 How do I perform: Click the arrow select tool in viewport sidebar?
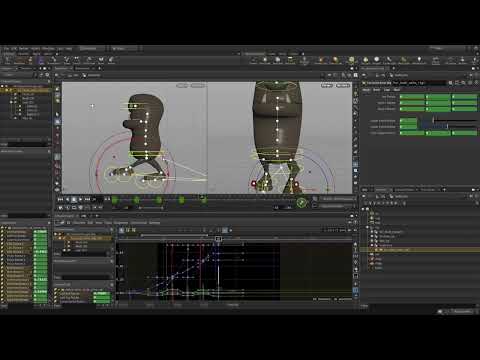coord(57,114)
